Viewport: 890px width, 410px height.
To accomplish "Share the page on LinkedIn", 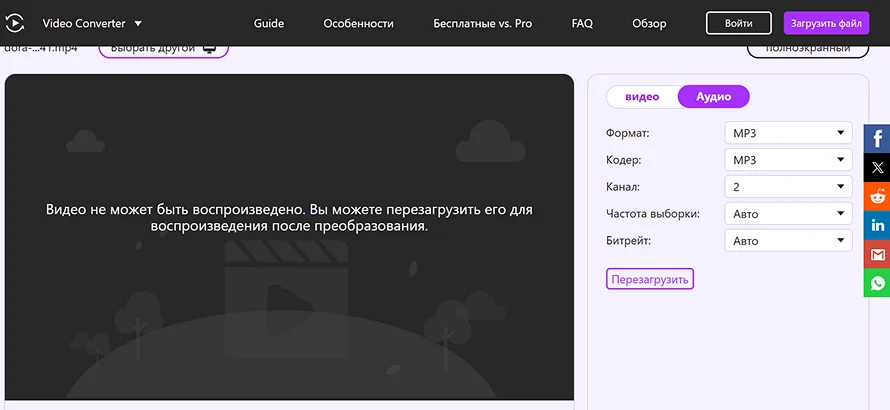I will 877,226.
